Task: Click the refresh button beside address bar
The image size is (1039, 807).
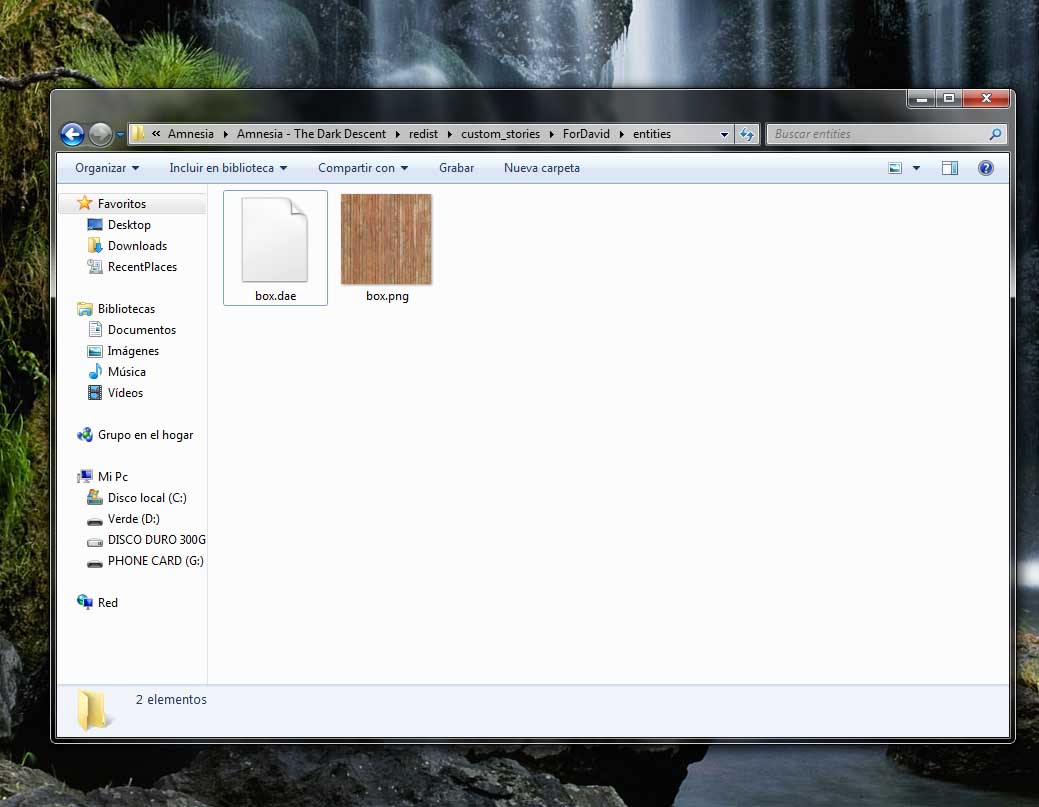Action: pyautogui.click(x=747, y=134)
